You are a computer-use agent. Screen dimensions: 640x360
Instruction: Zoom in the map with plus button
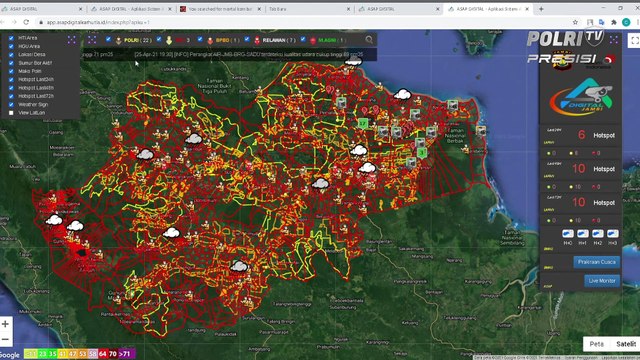5,324
